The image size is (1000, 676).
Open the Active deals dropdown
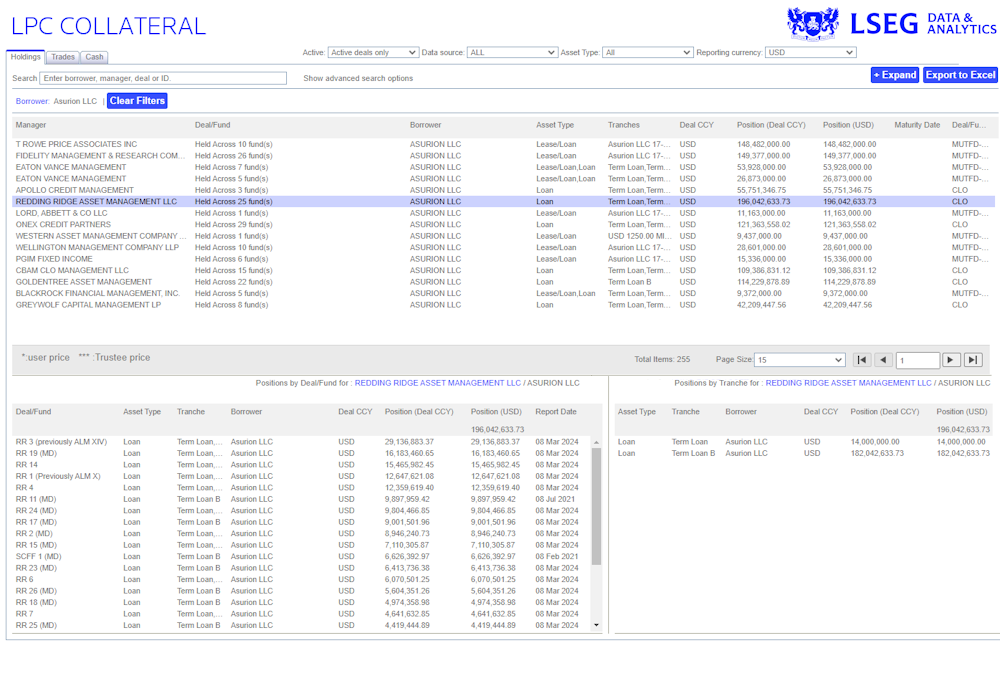pos(373,52)
